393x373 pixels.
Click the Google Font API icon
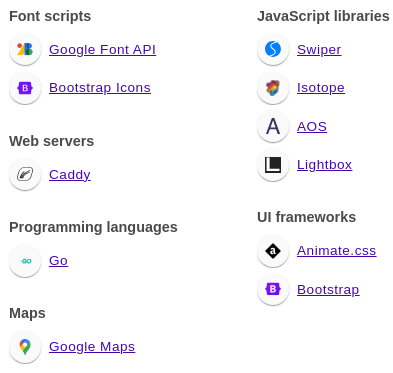click(x=25, y=49)
